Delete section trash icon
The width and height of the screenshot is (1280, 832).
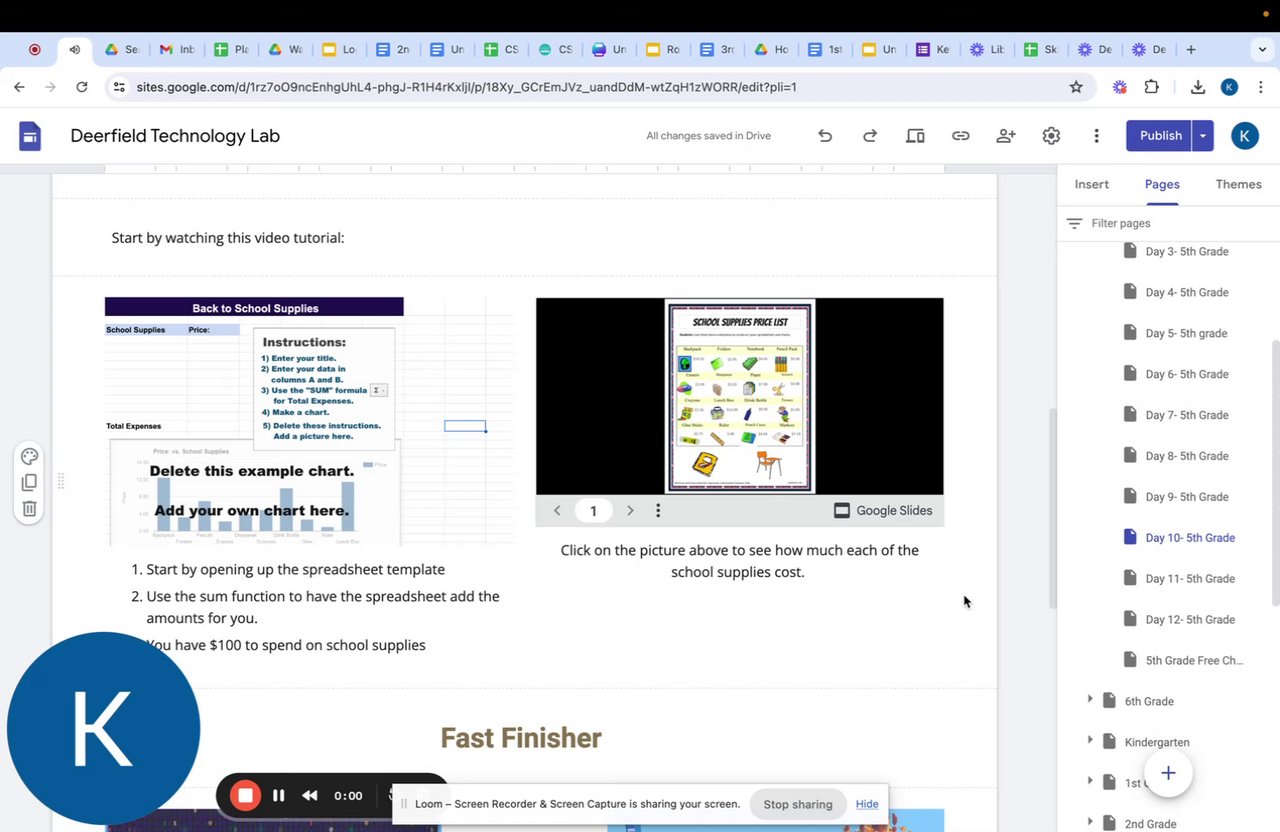29,508
